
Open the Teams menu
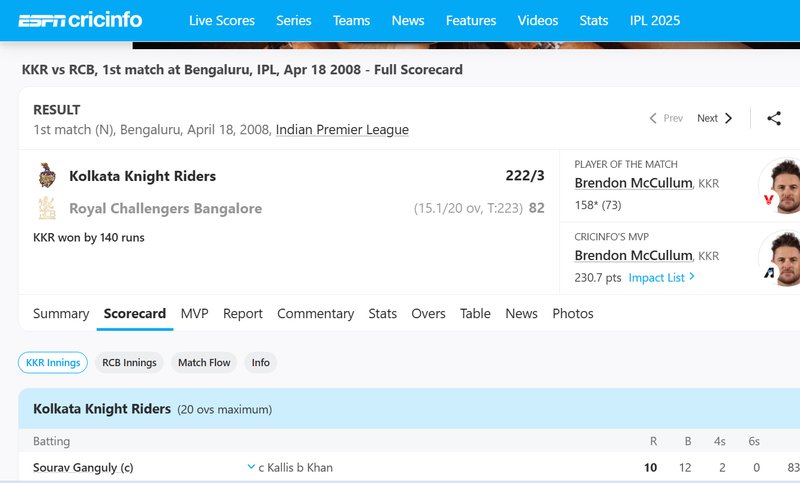point(352,20)
